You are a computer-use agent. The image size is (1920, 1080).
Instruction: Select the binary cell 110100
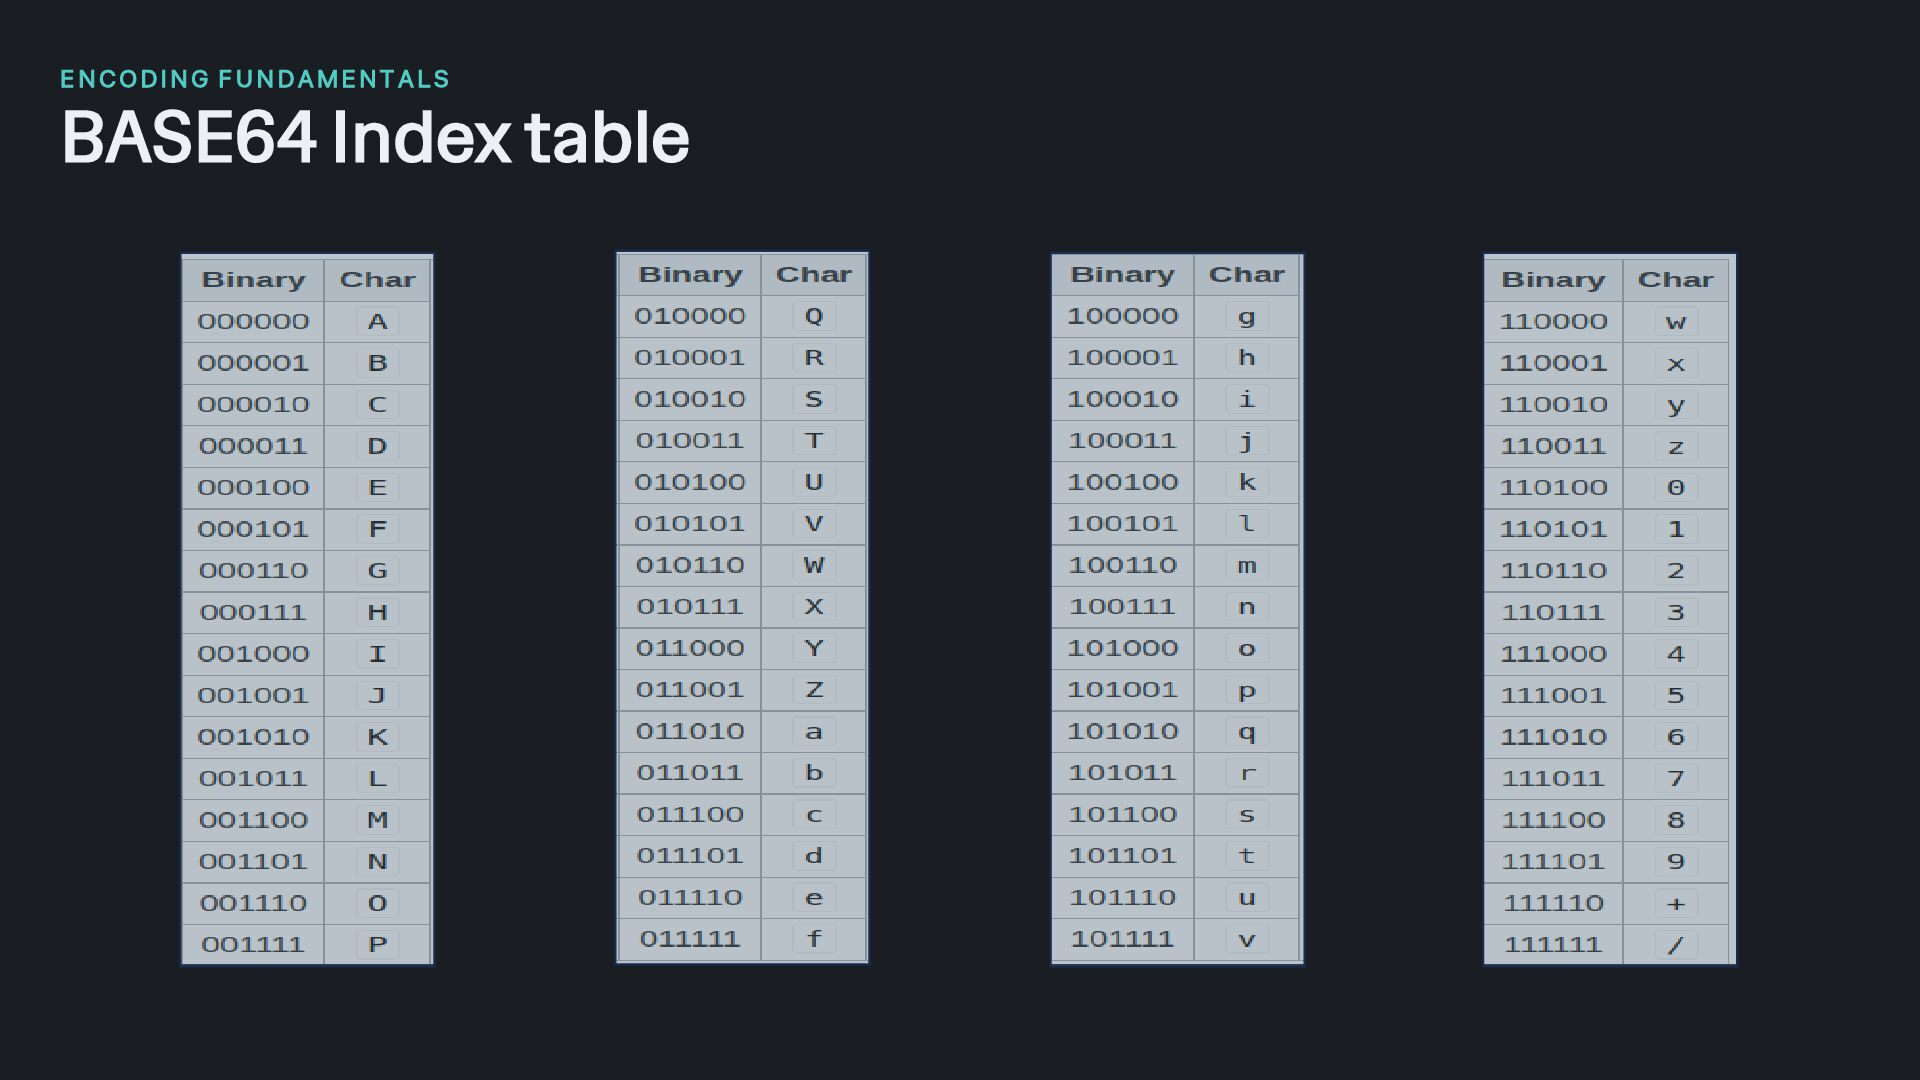[x=1553, y=488]
